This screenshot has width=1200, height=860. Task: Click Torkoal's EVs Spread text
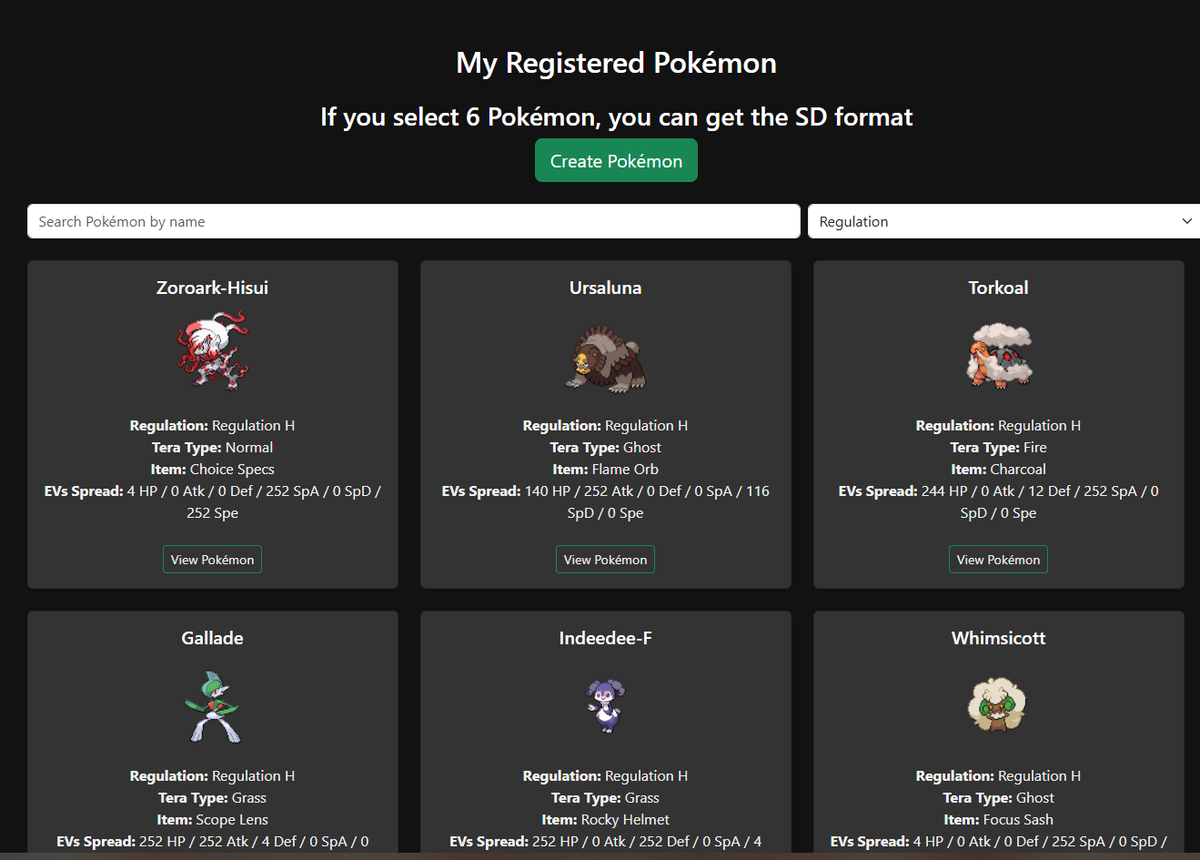[x=998, y=502]
